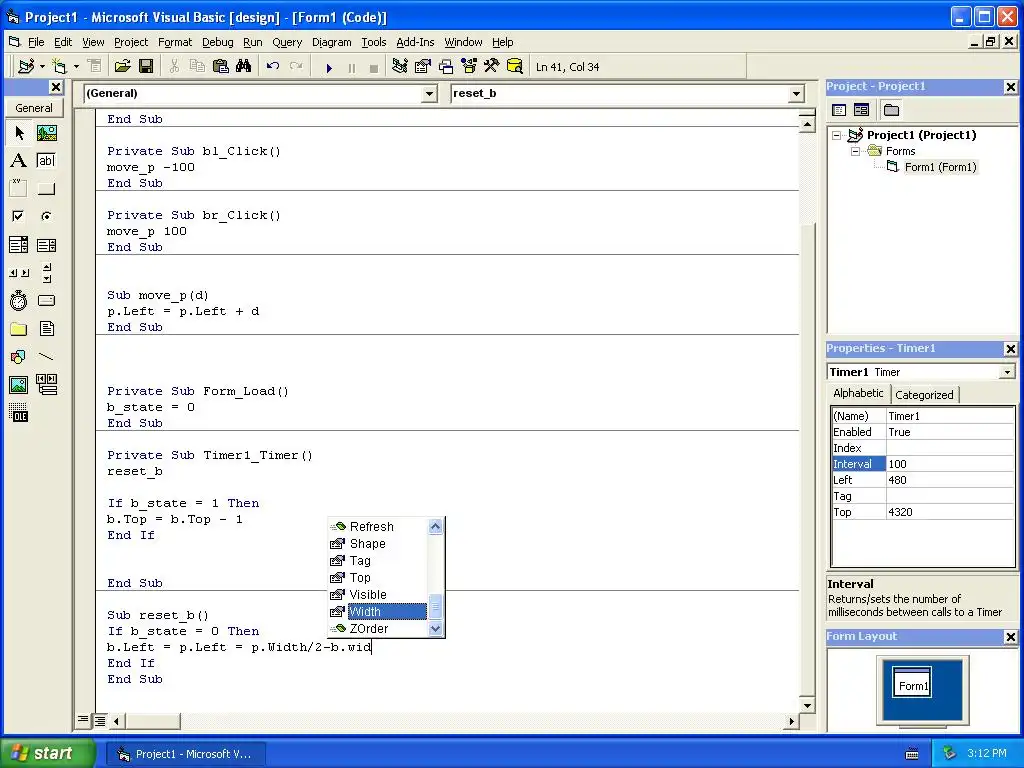Image resolution: width=1024 pixels, height=768 pixels.
Task: Select Form1 (Form1) in project tree
Action: 940,167
